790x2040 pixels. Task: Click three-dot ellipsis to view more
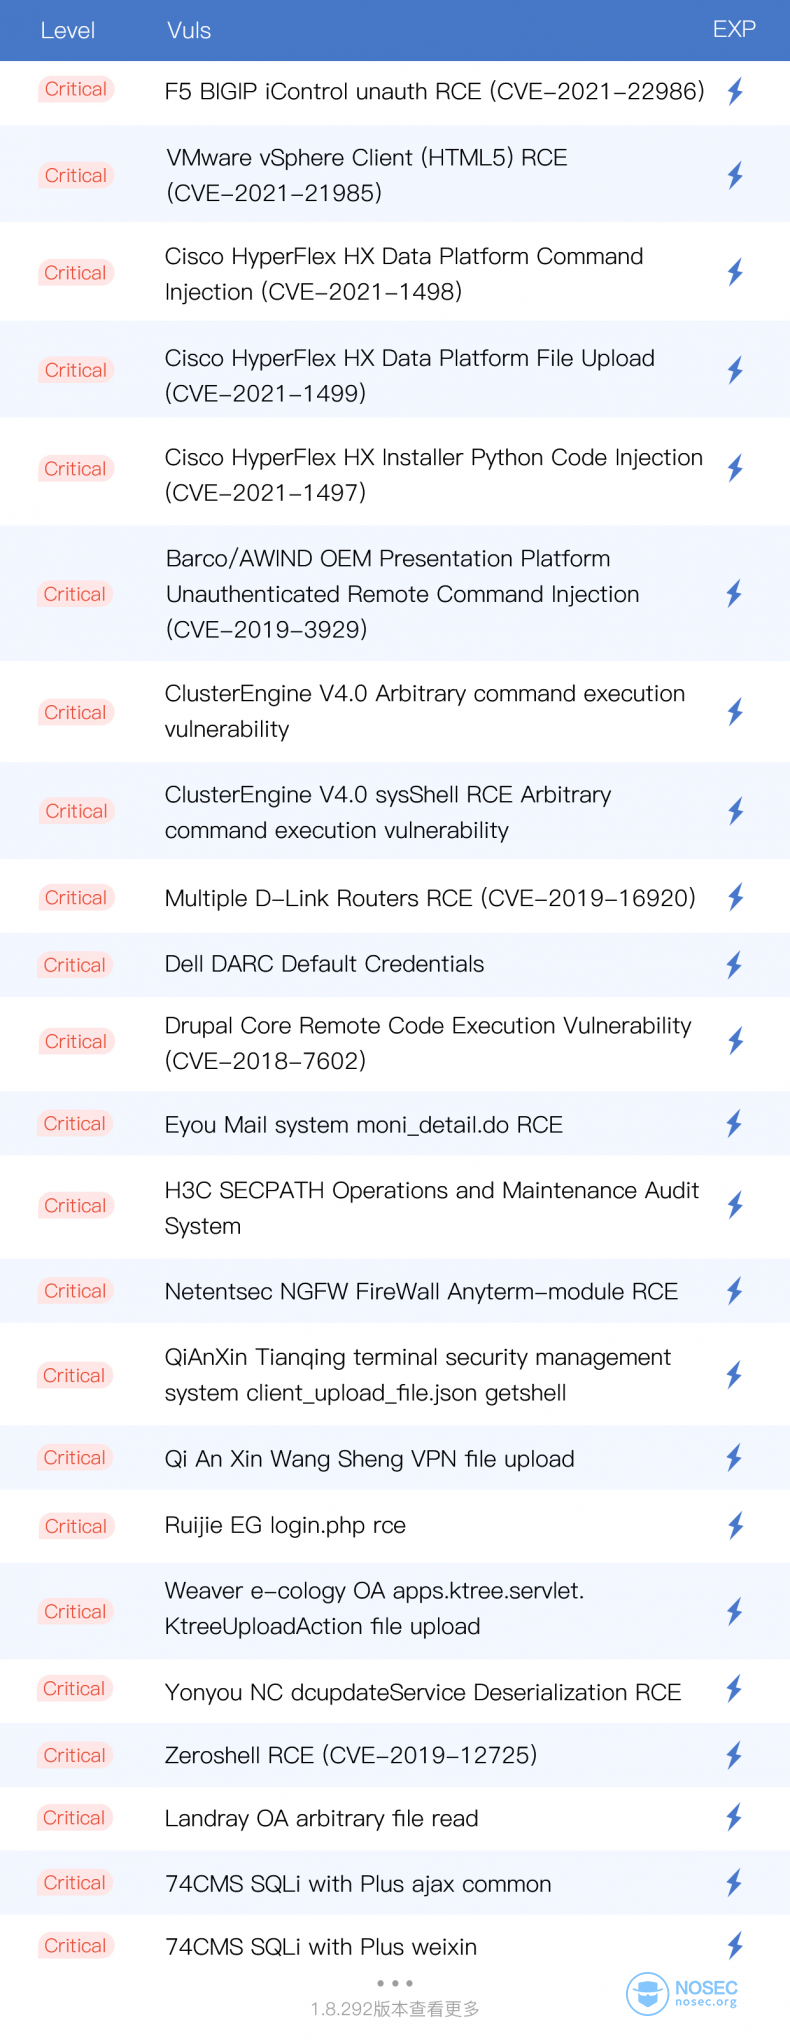pyautogui.click(x=395, y=1983)
